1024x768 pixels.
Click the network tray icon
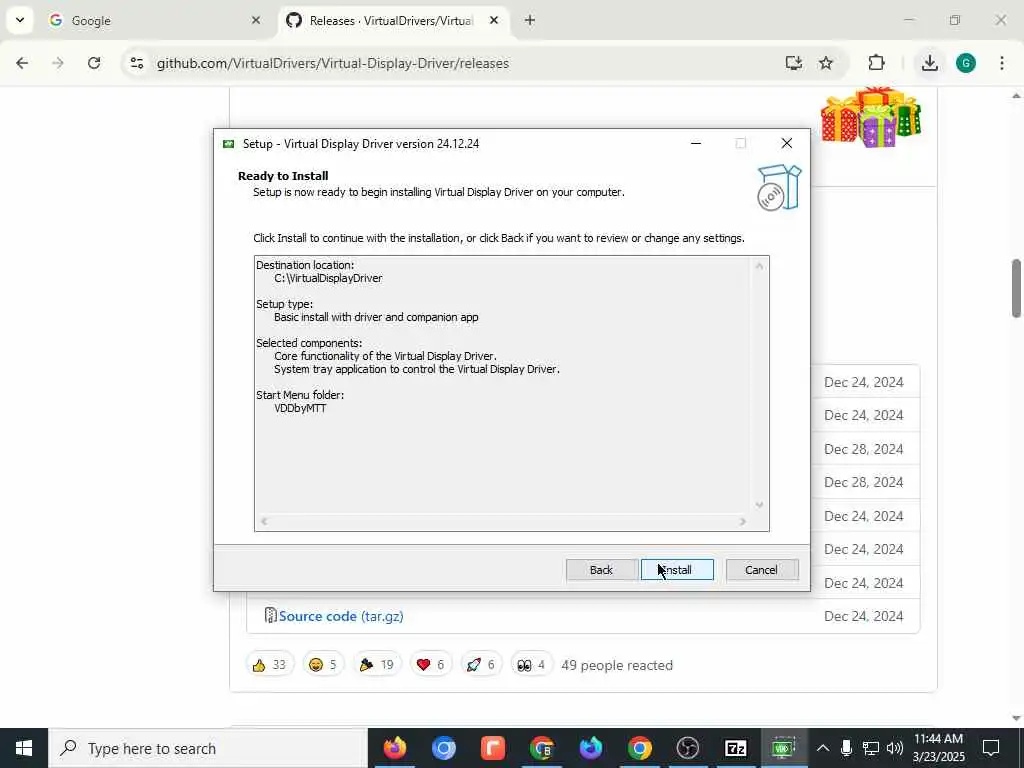(871, 748)
